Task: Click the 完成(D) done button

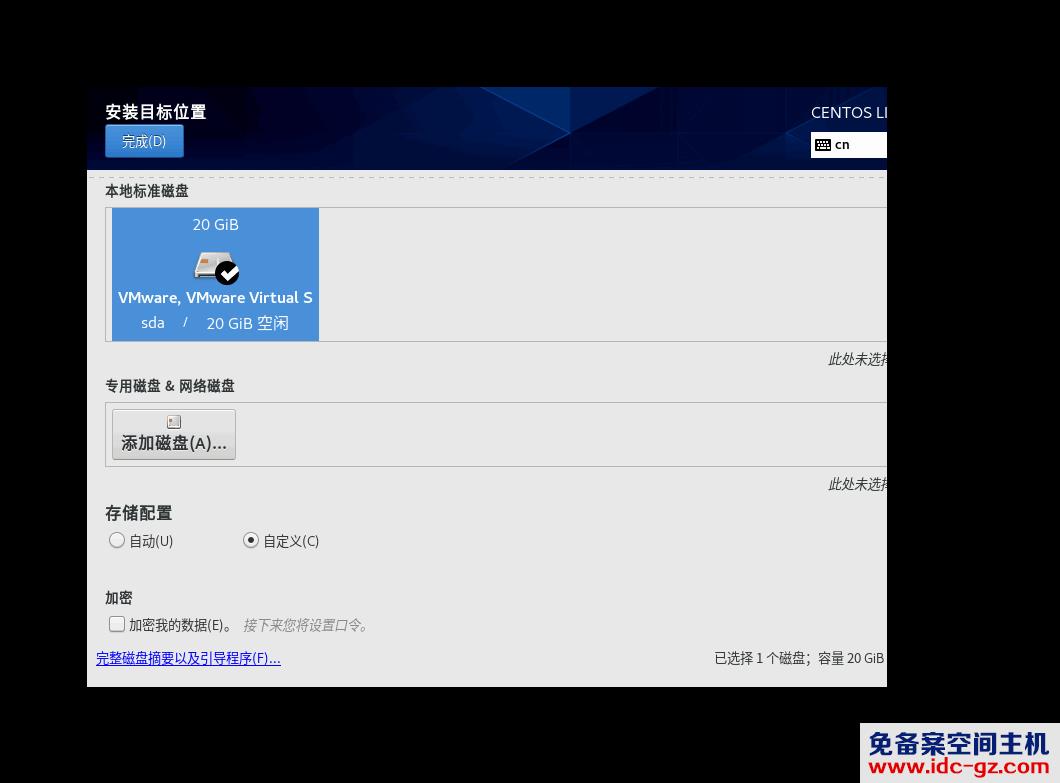Action: (x=144, y=141)
